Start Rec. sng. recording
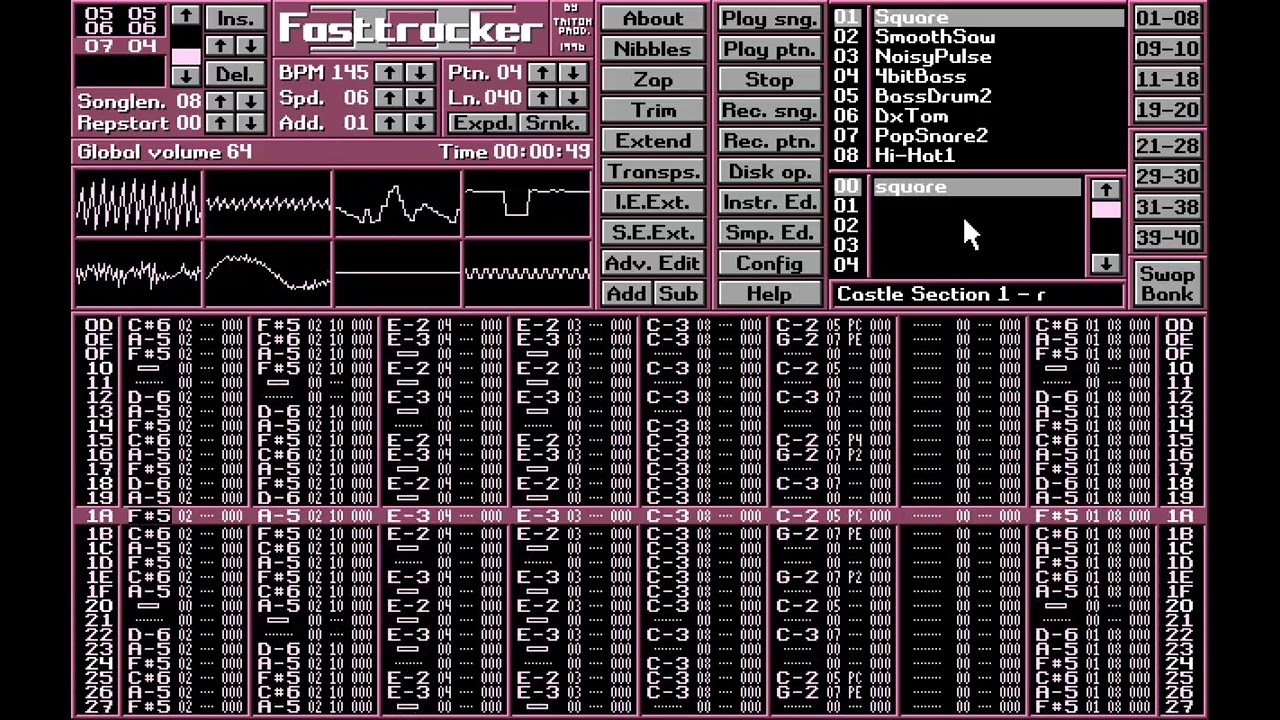This screenshot has height=720, width=1280. click(x=768, y=110)
